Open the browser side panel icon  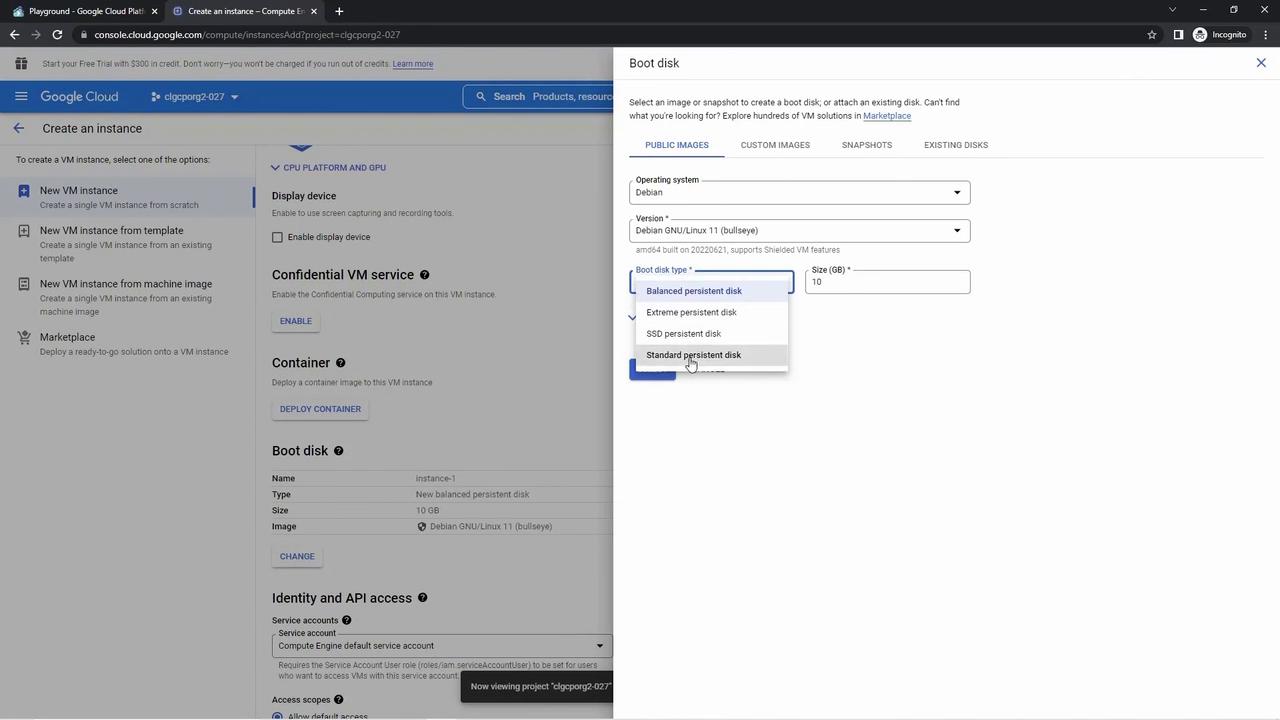click(x=1178, y=35)
